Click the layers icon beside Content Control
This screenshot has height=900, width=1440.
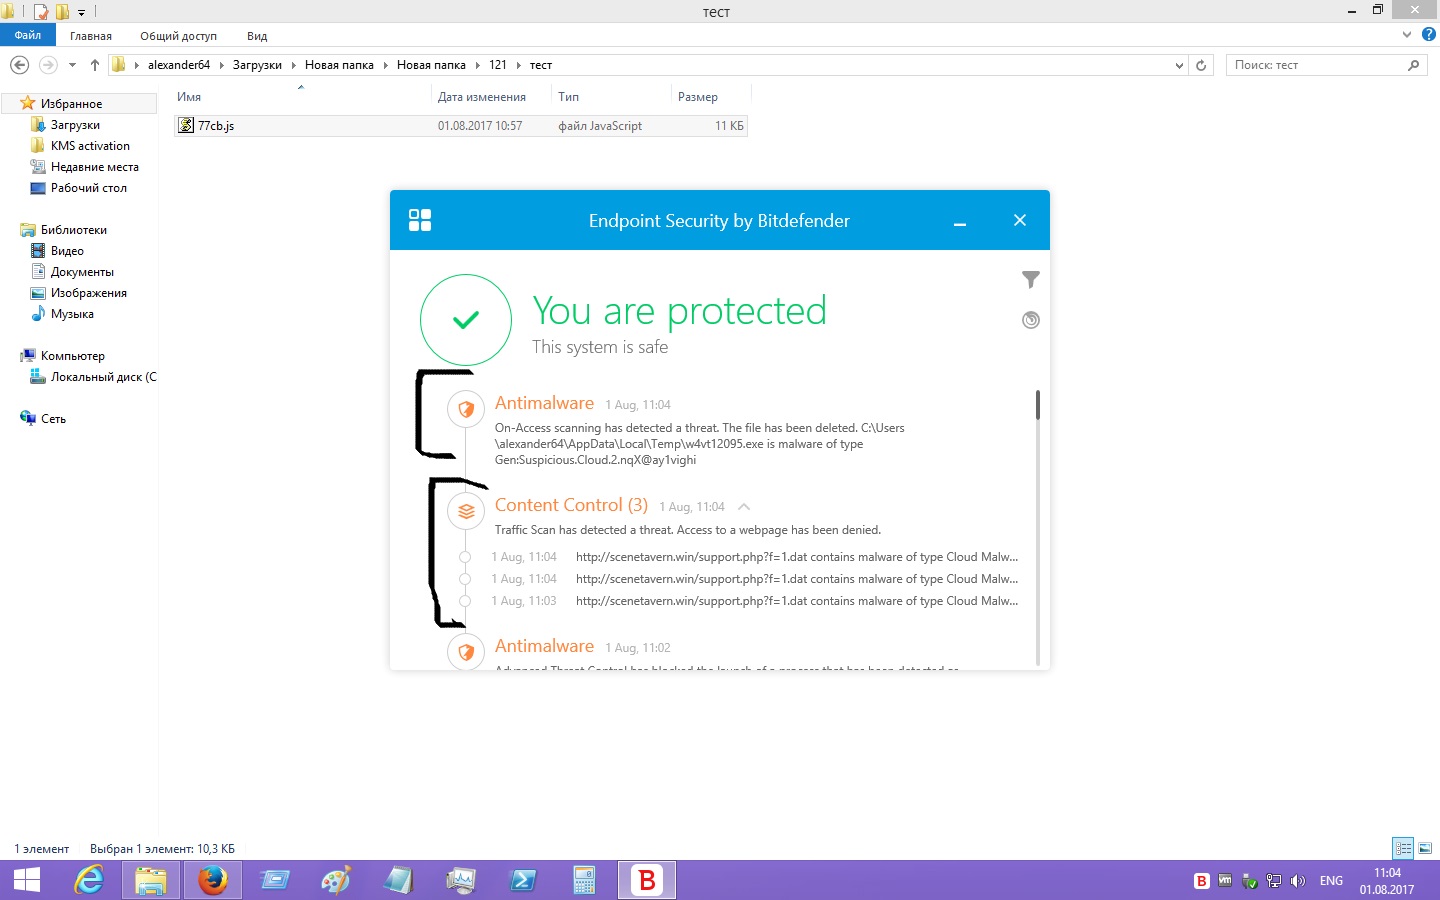[x=466, y=511]
